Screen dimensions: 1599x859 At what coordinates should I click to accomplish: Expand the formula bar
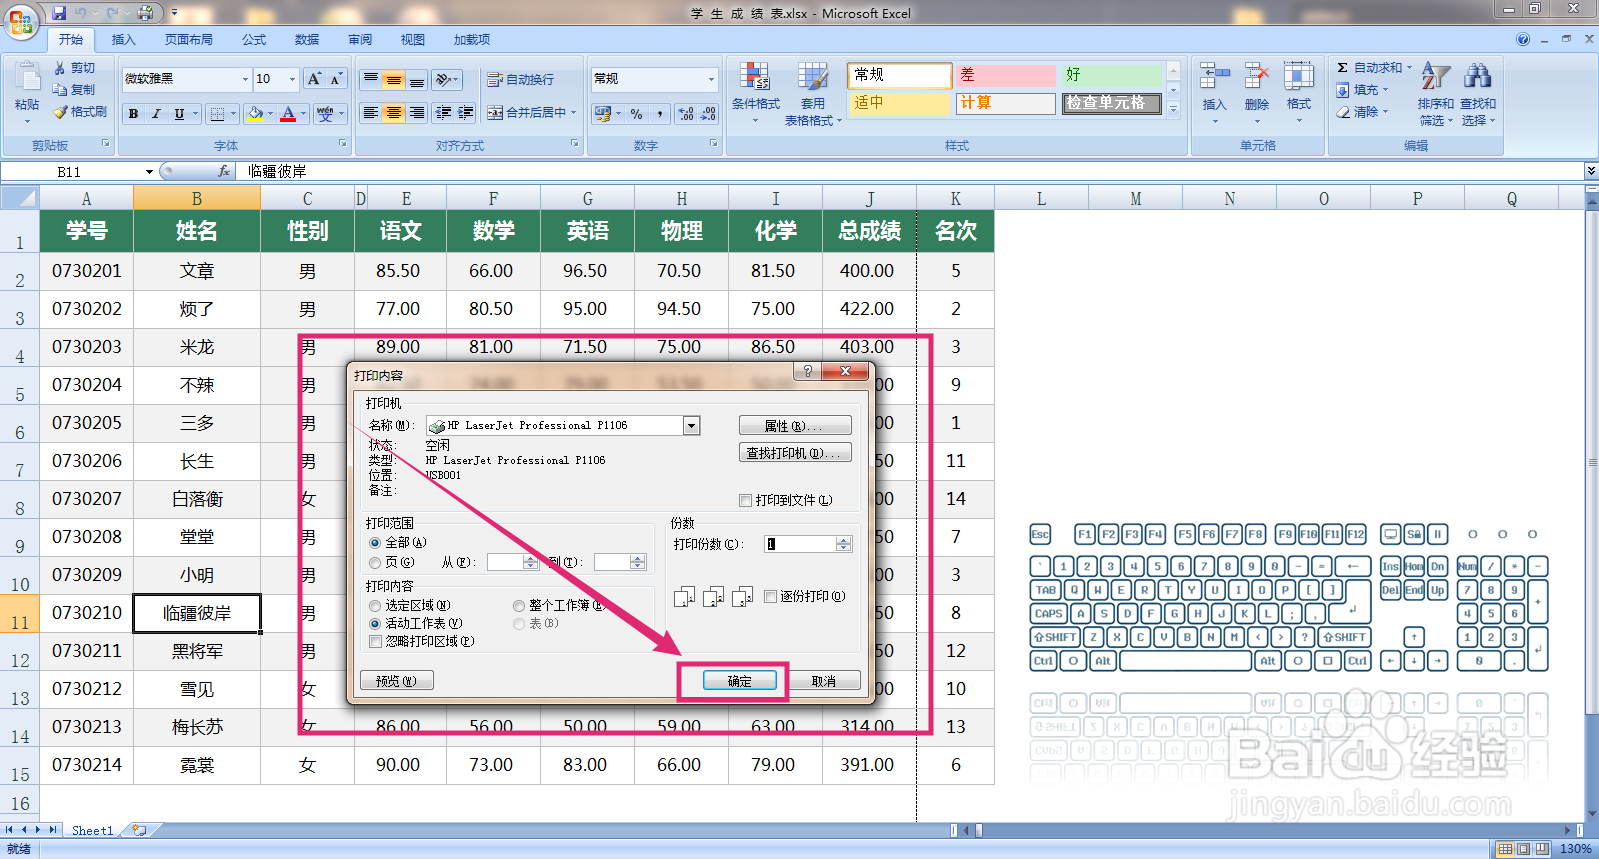pos(1590,171)
